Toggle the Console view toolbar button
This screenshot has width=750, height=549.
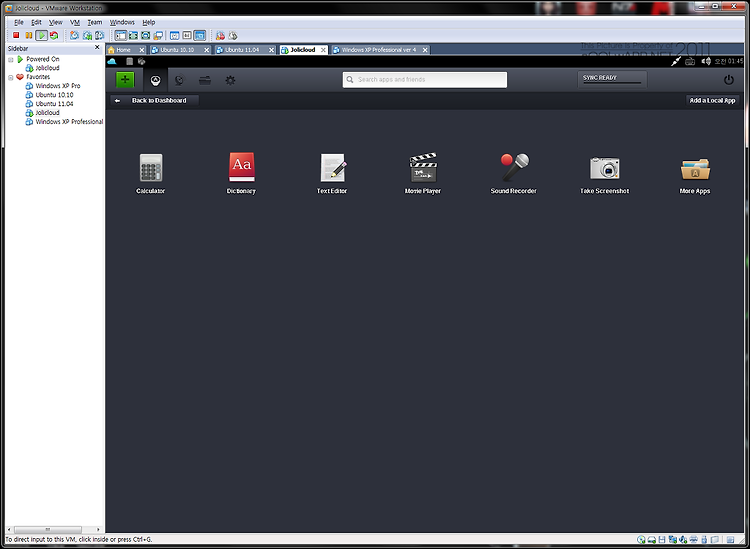click(x=200, y=35)
